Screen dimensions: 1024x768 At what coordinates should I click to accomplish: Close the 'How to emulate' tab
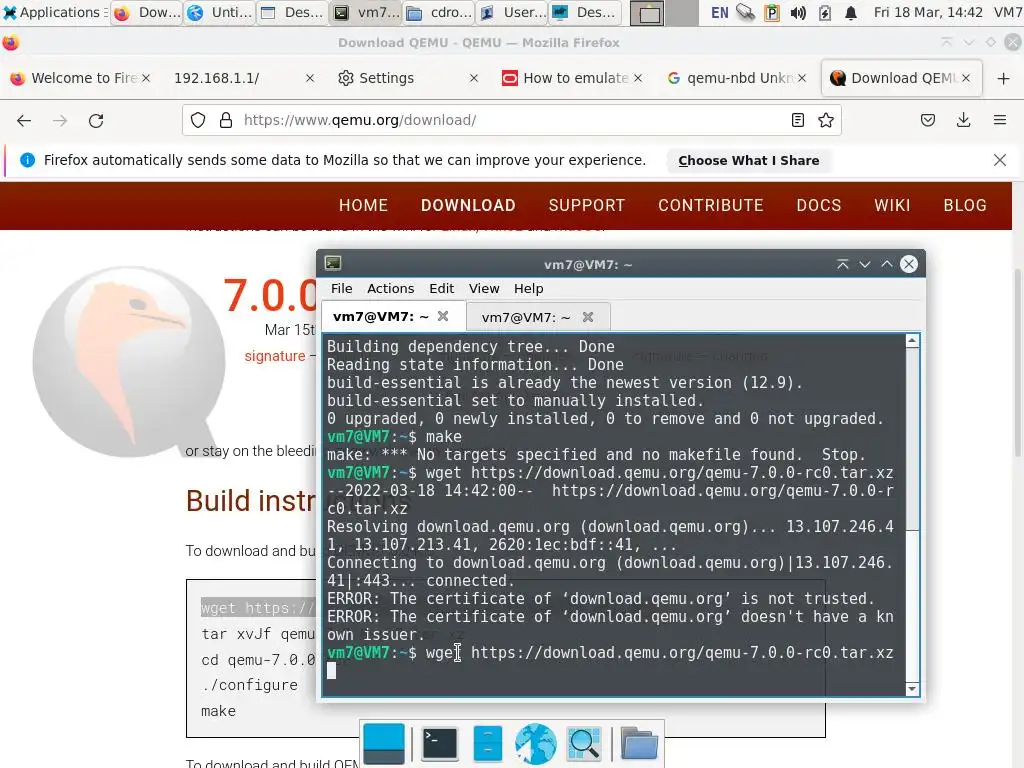tap(638, 78)
